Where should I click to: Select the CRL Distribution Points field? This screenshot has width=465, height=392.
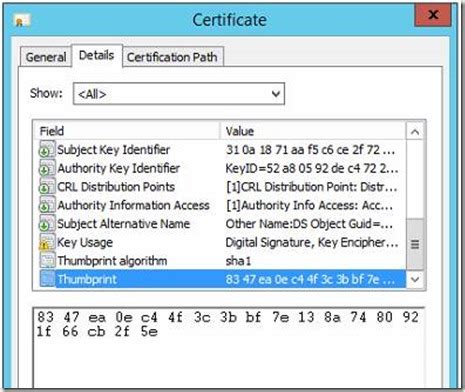[x=116, y=187]
